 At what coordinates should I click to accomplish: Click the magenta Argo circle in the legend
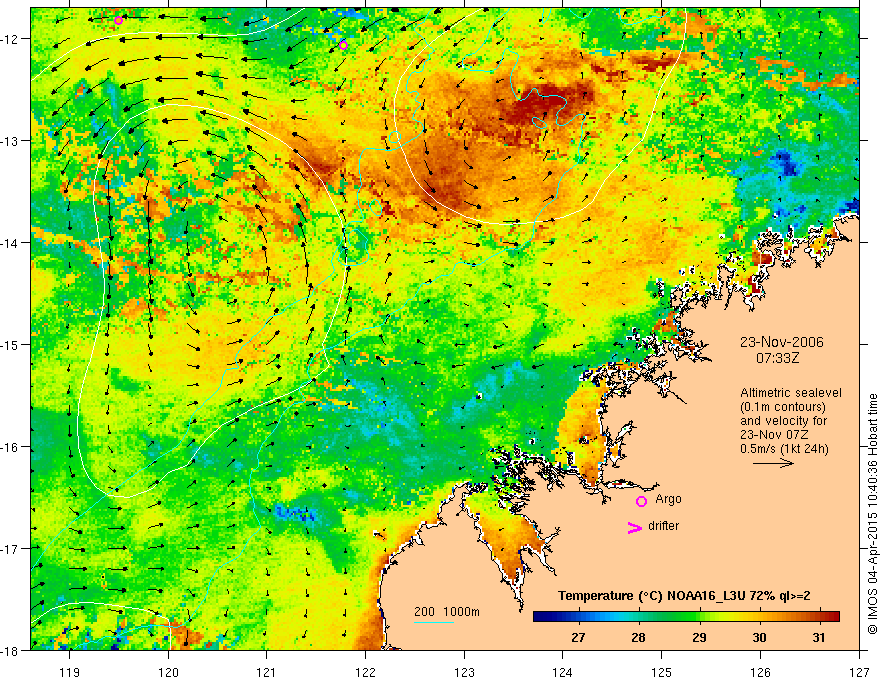[641, 501]
